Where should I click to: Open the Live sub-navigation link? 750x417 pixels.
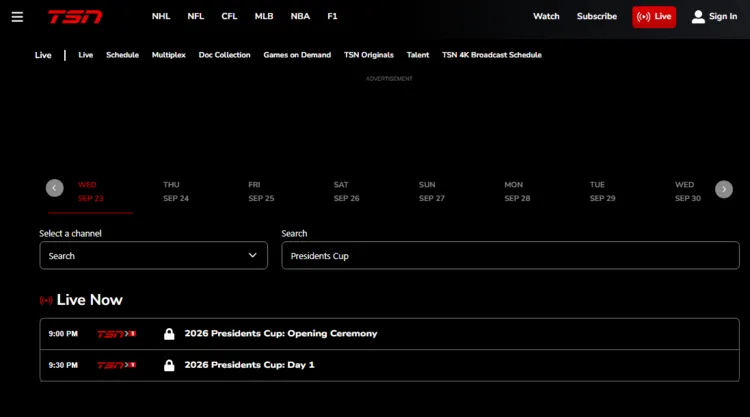click(x=86, y=55)
